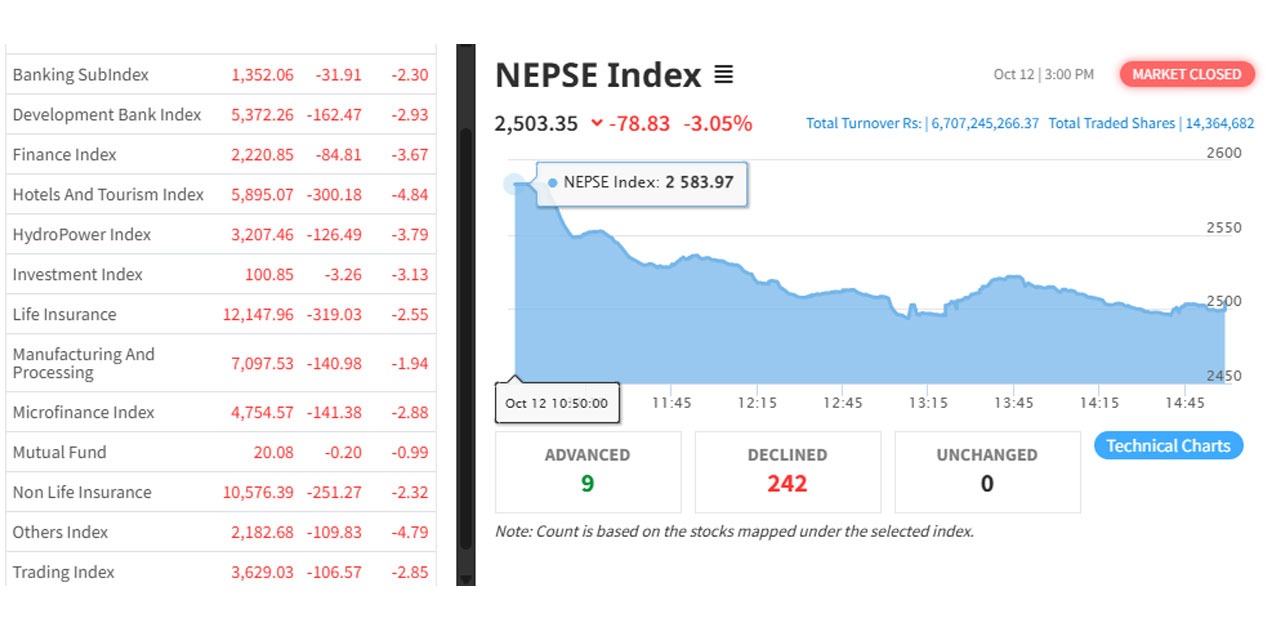Viewport: 1266px width, 628px height.
Task: Open Technical Charts
Action: (1168, 446)
